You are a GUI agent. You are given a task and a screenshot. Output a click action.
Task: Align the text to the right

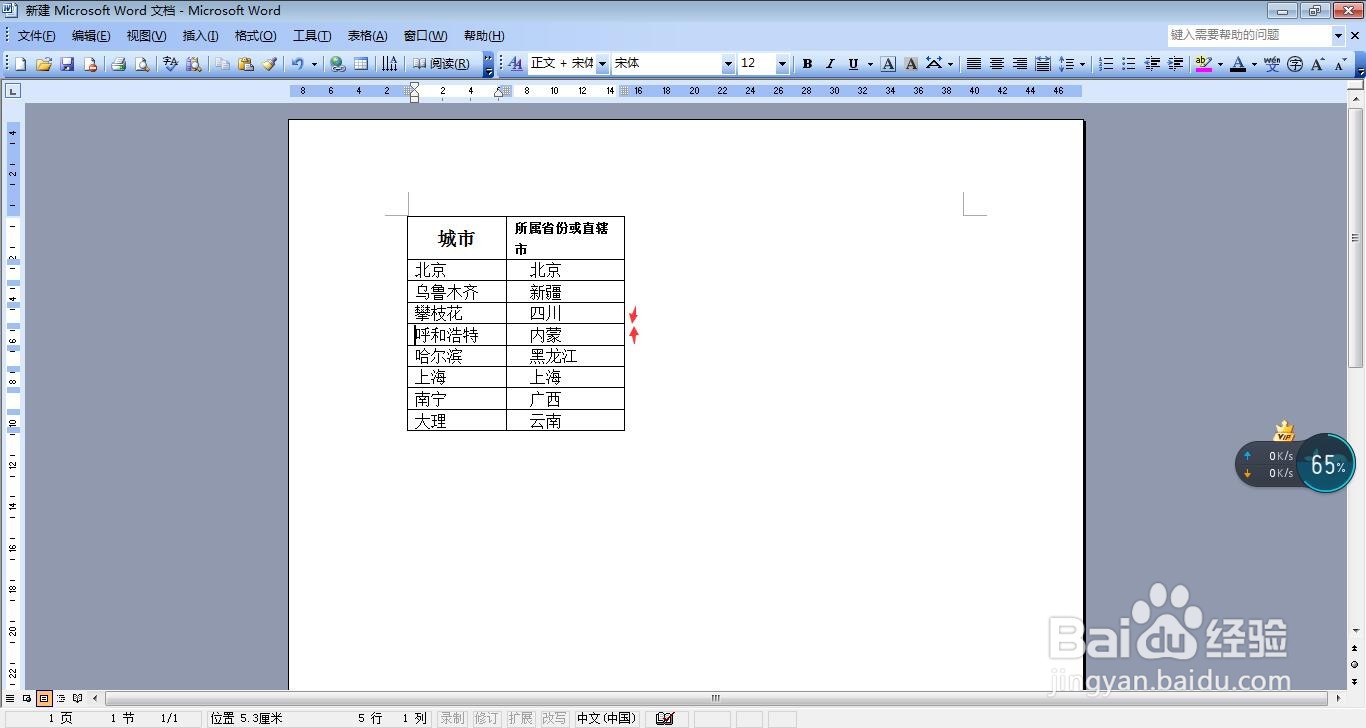(1020, 64)
